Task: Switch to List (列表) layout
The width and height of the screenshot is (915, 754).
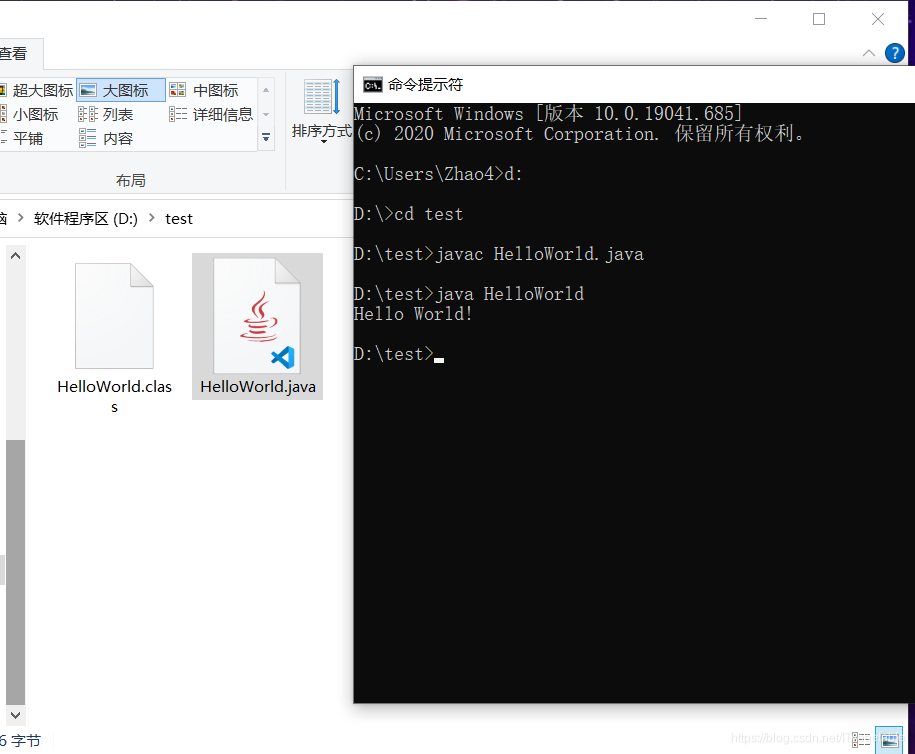Action: click(x=106, y=114)
